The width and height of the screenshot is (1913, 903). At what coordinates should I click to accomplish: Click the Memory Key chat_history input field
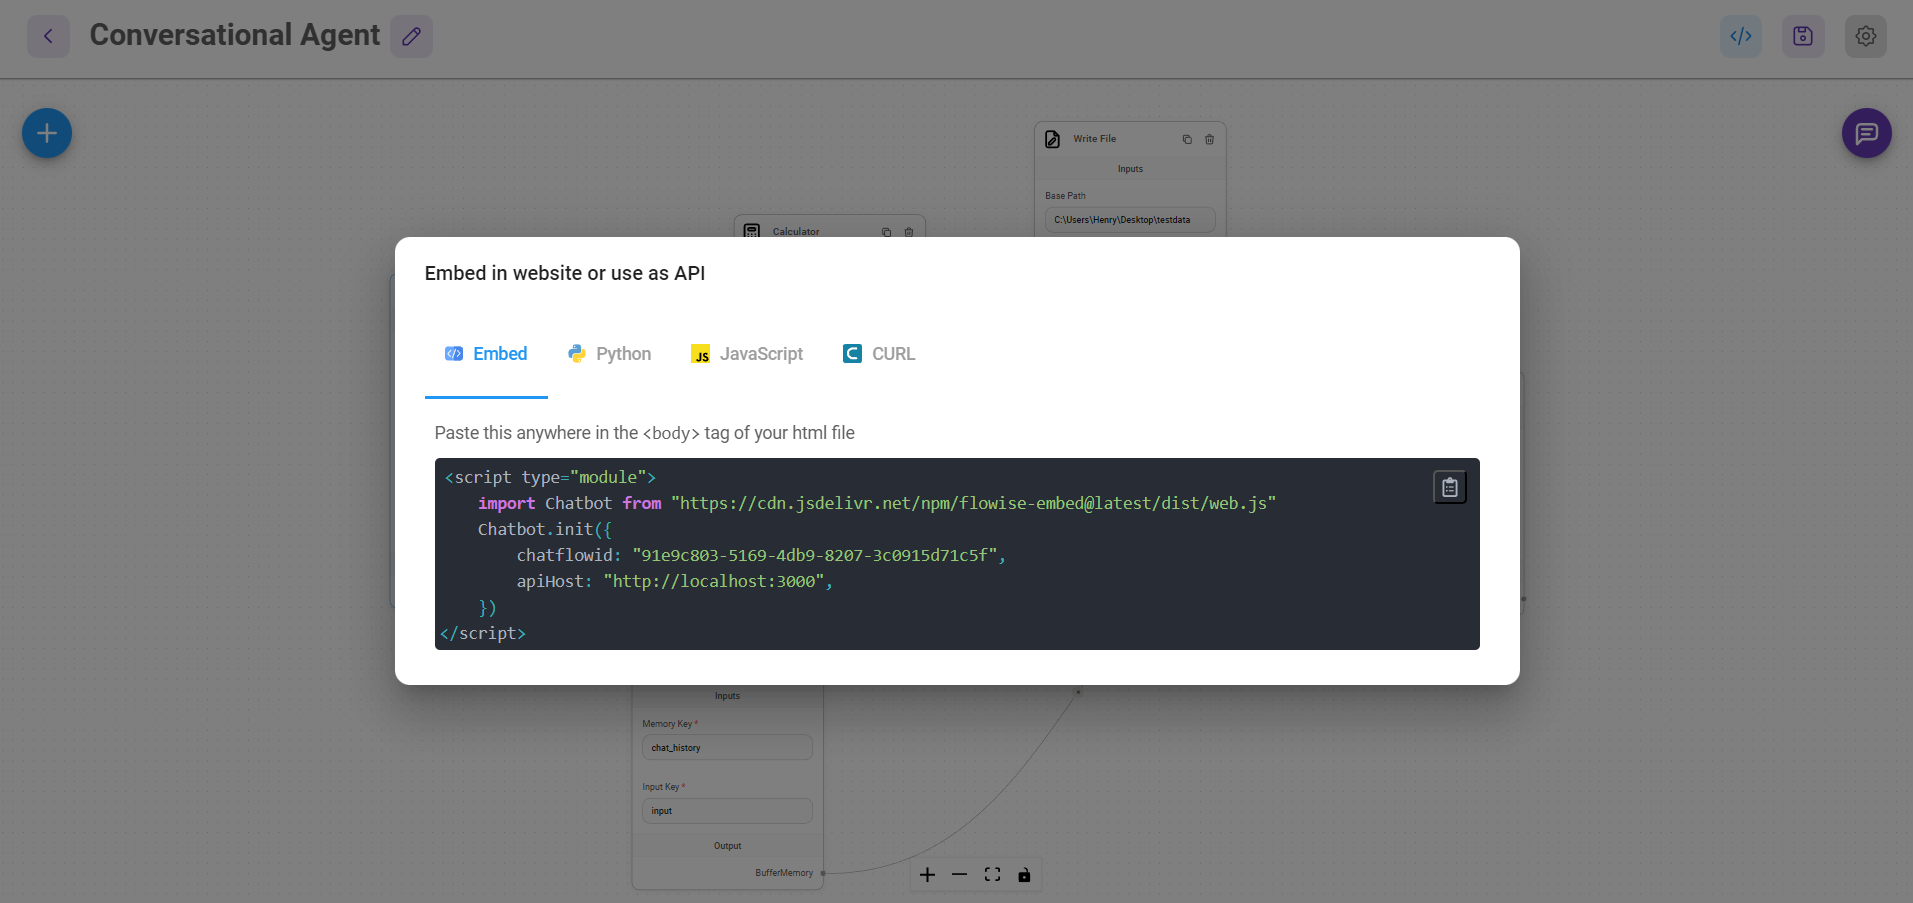(727, 748)
